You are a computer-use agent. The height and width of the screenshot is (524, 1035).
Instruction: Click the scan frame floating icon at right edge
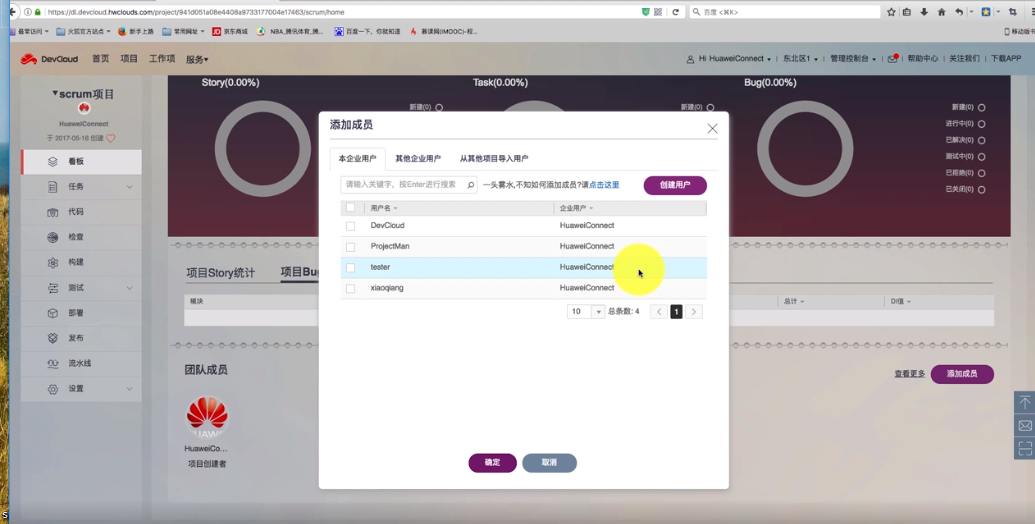click(1024, 449)
